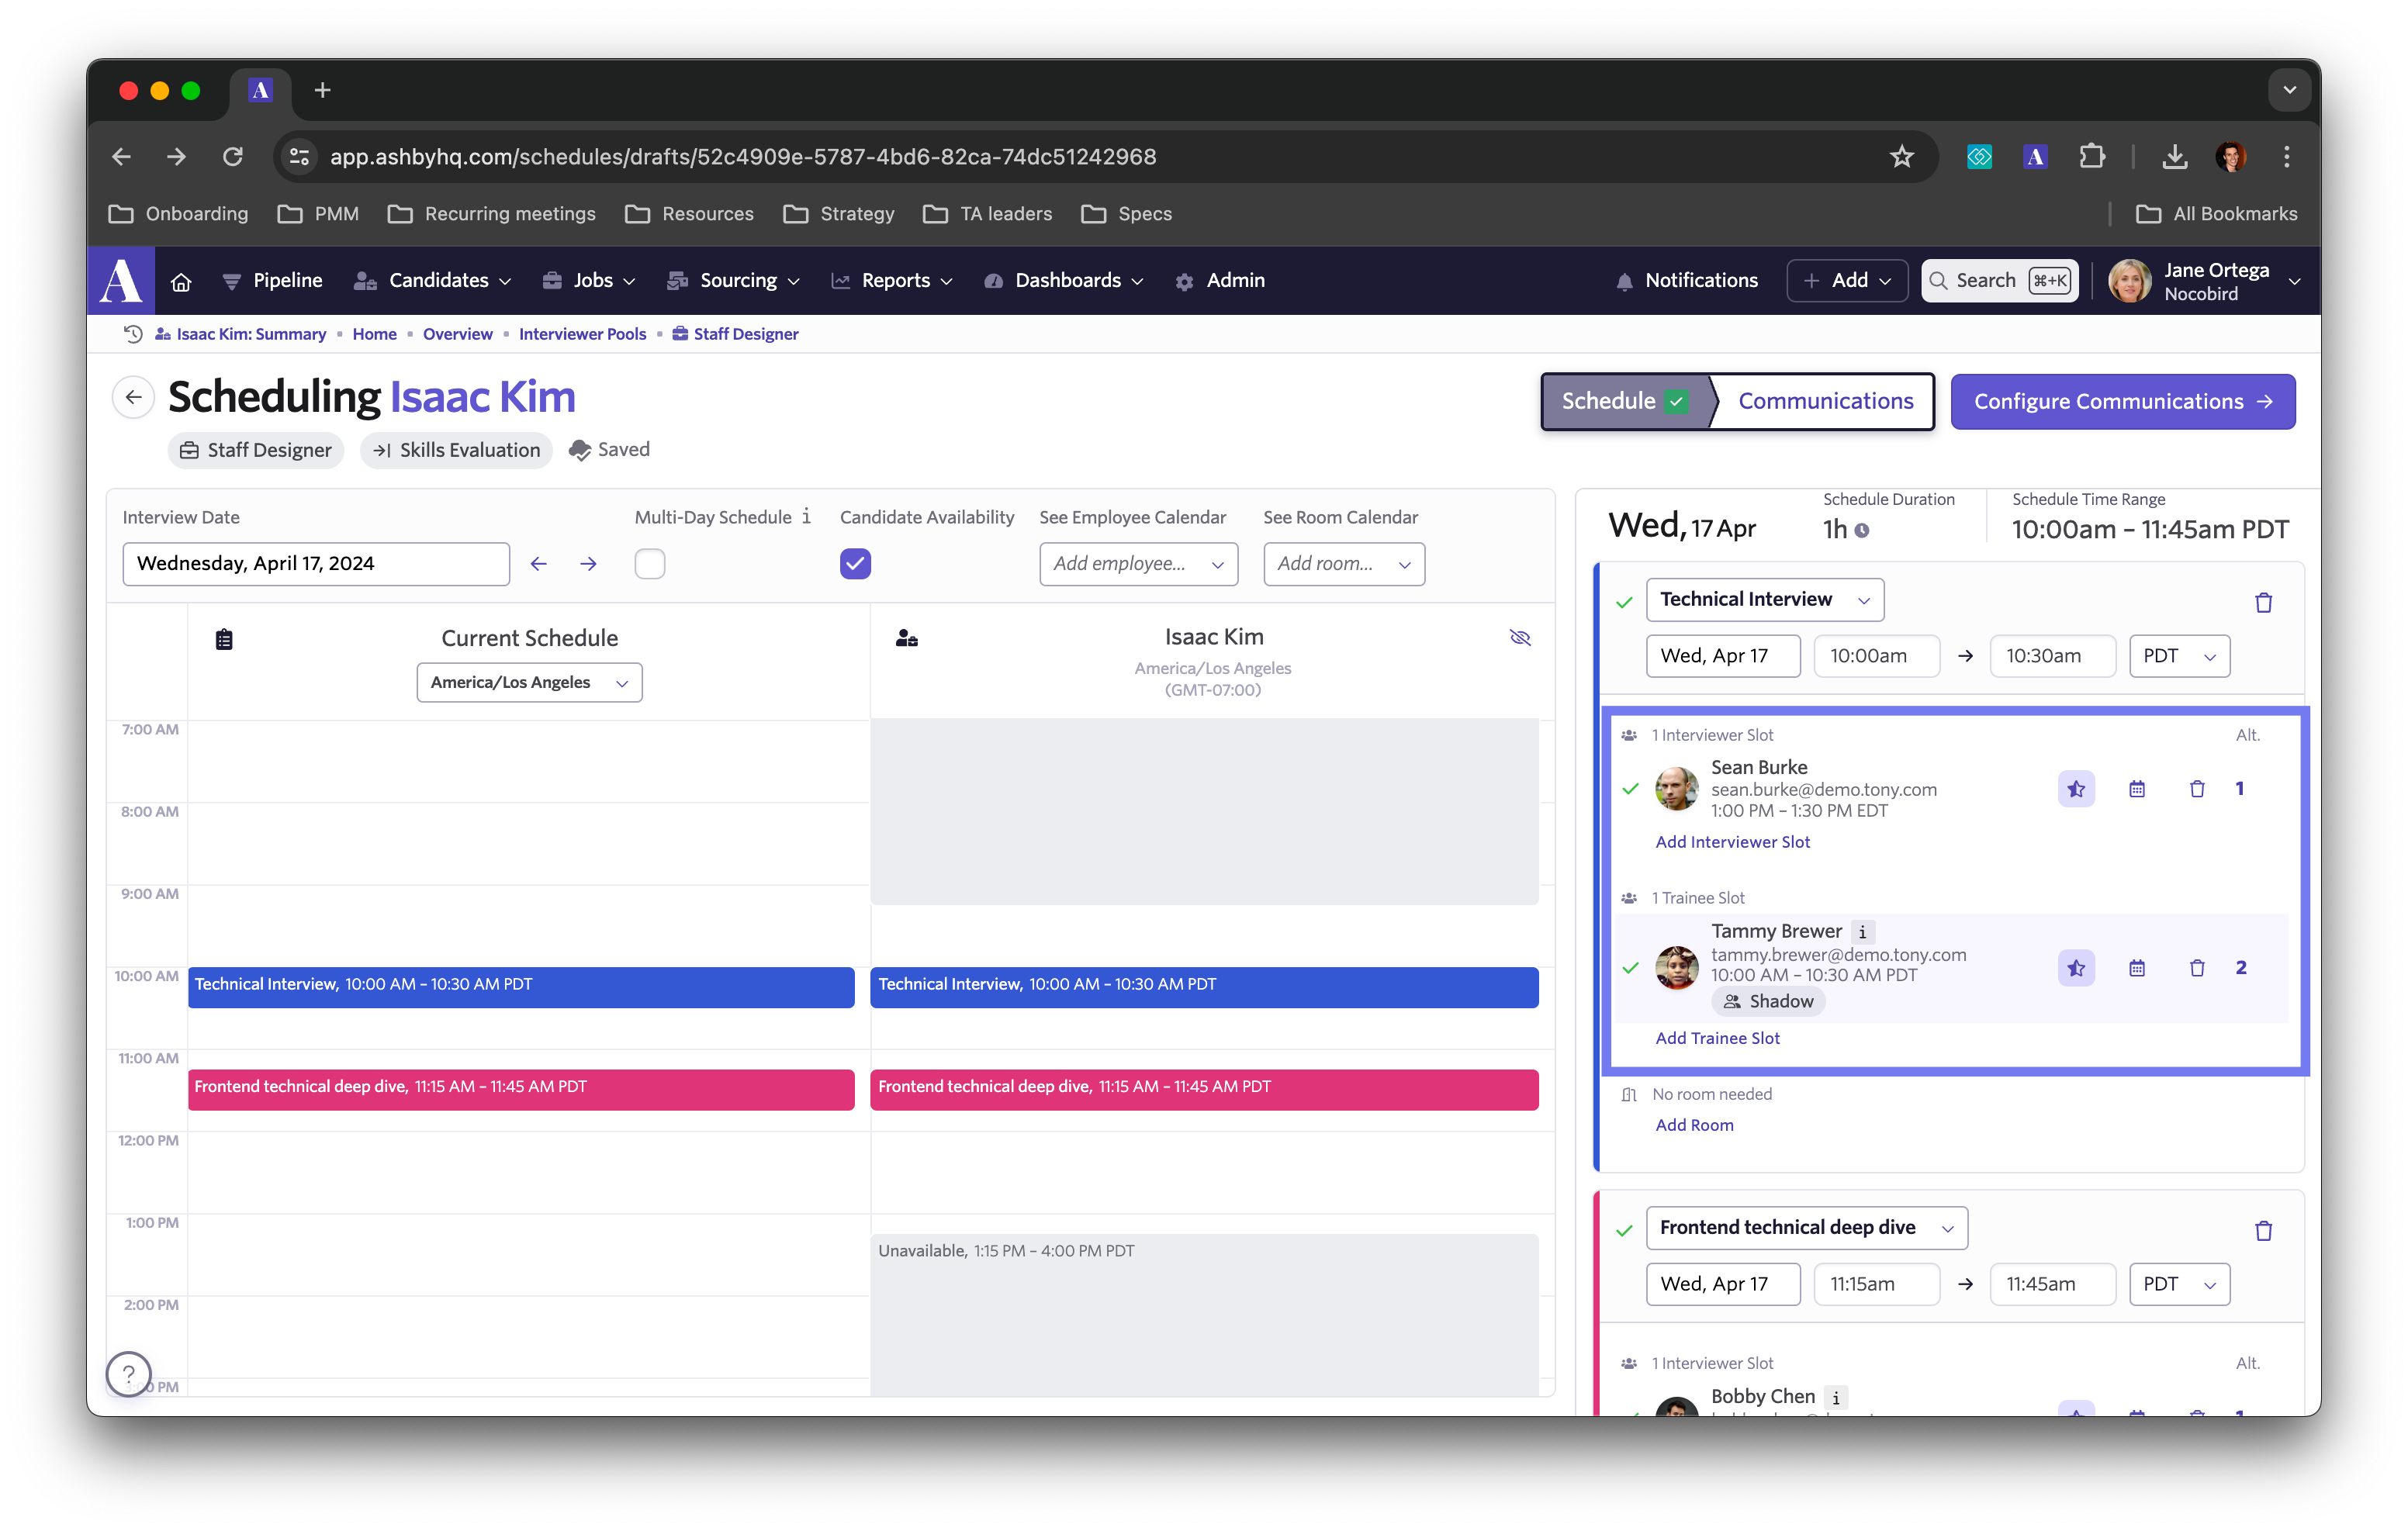
Task: Toggle Isaac Kim calendar visibility eye icon
Action: [1519, 638]
